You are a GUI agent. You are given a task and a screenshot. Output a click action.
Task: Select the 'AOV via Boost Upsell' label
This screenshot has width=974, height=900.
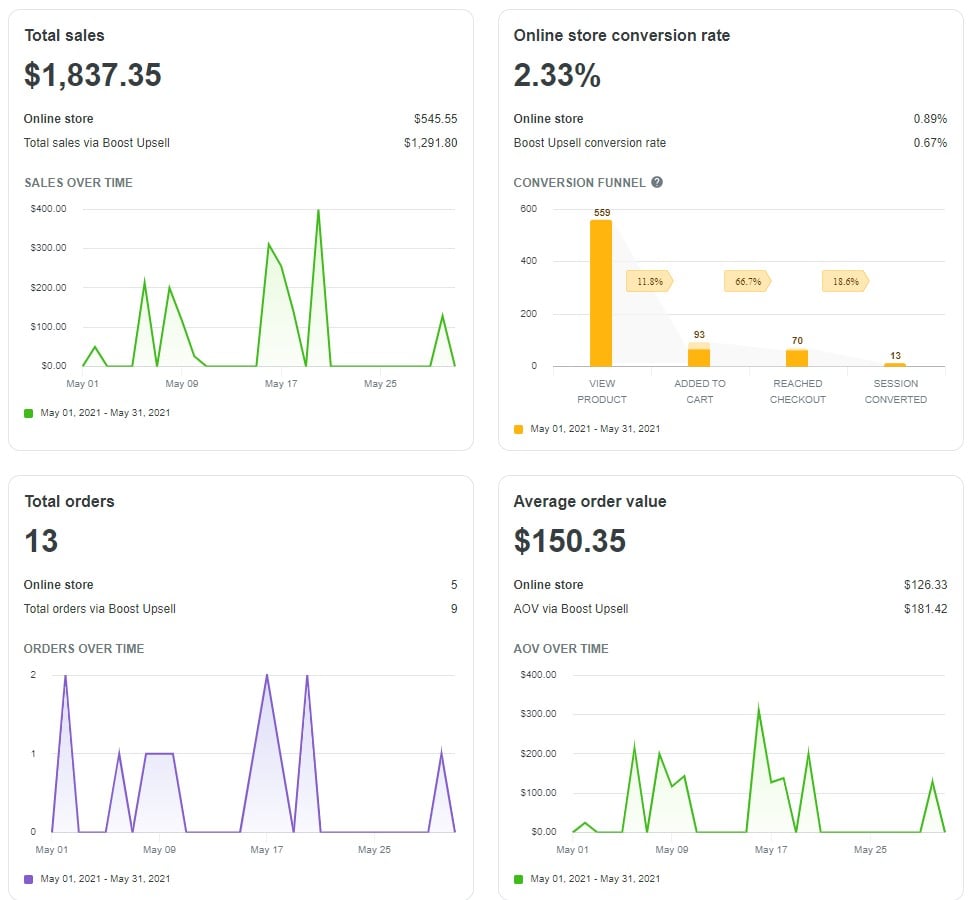(x=571, y=609)
